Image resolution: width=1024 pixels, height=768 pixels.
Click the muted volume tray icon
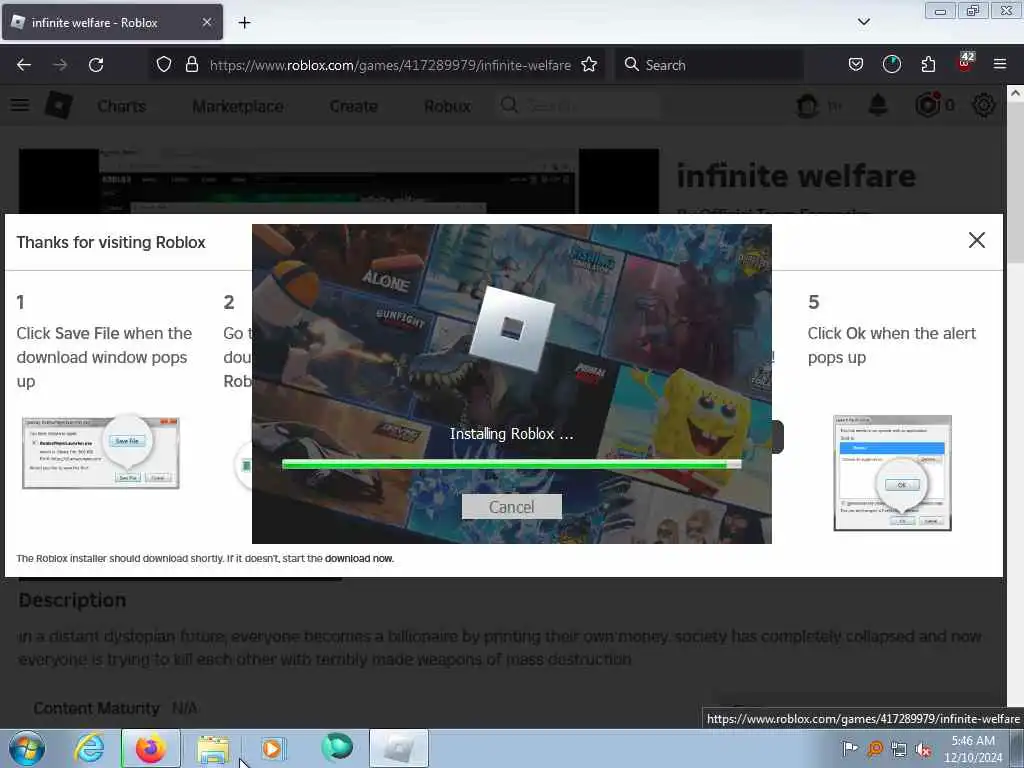click(x=923, y=749)
